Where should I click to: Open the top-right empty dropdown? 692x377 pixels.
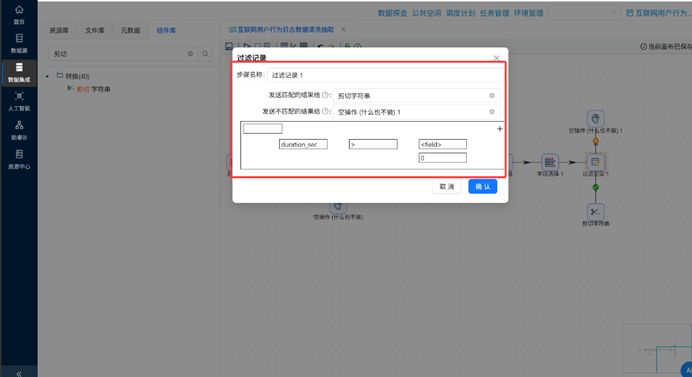584,13
